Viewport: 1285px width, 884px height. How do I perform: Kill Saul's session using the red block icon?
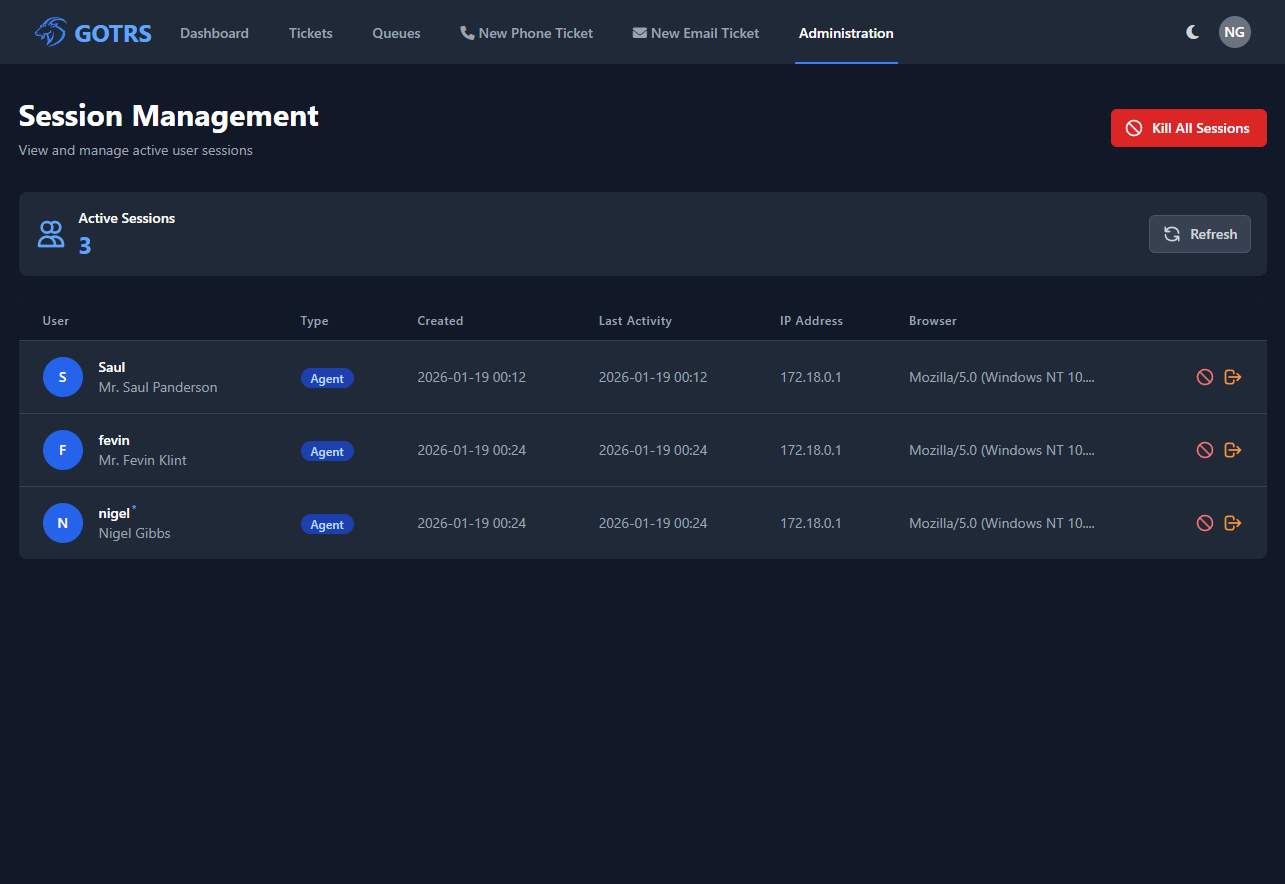pyautogui.click(x=1204, y=377)
